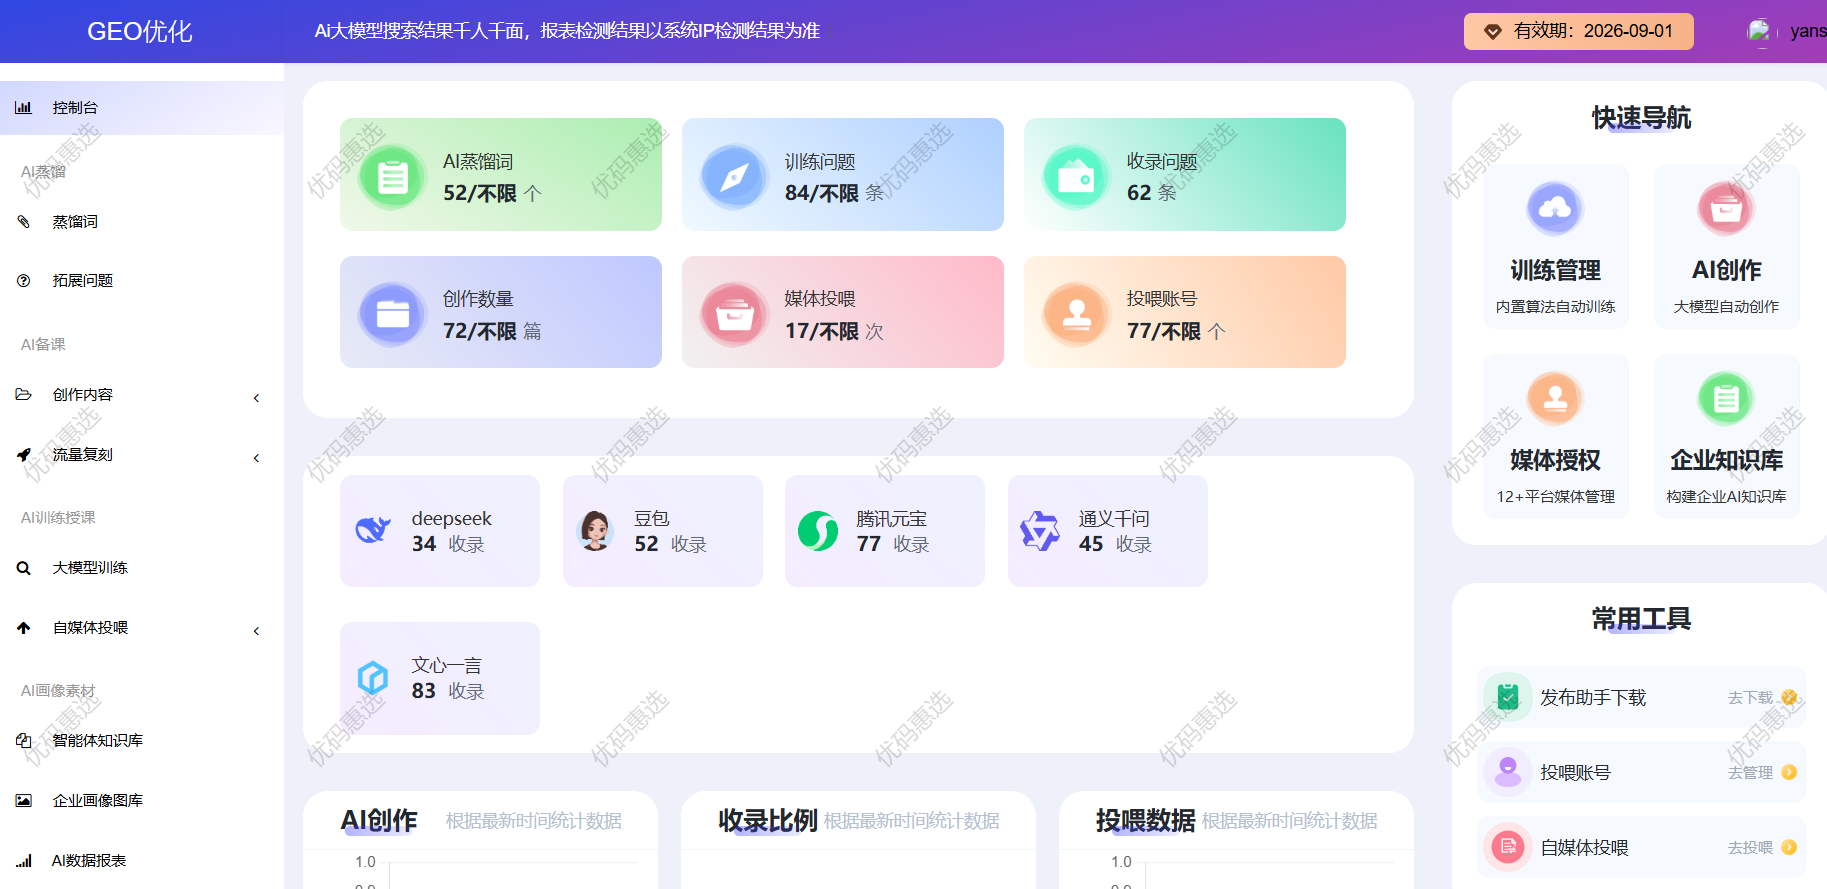Open the 媒体授权 orange user icon

1555,398
